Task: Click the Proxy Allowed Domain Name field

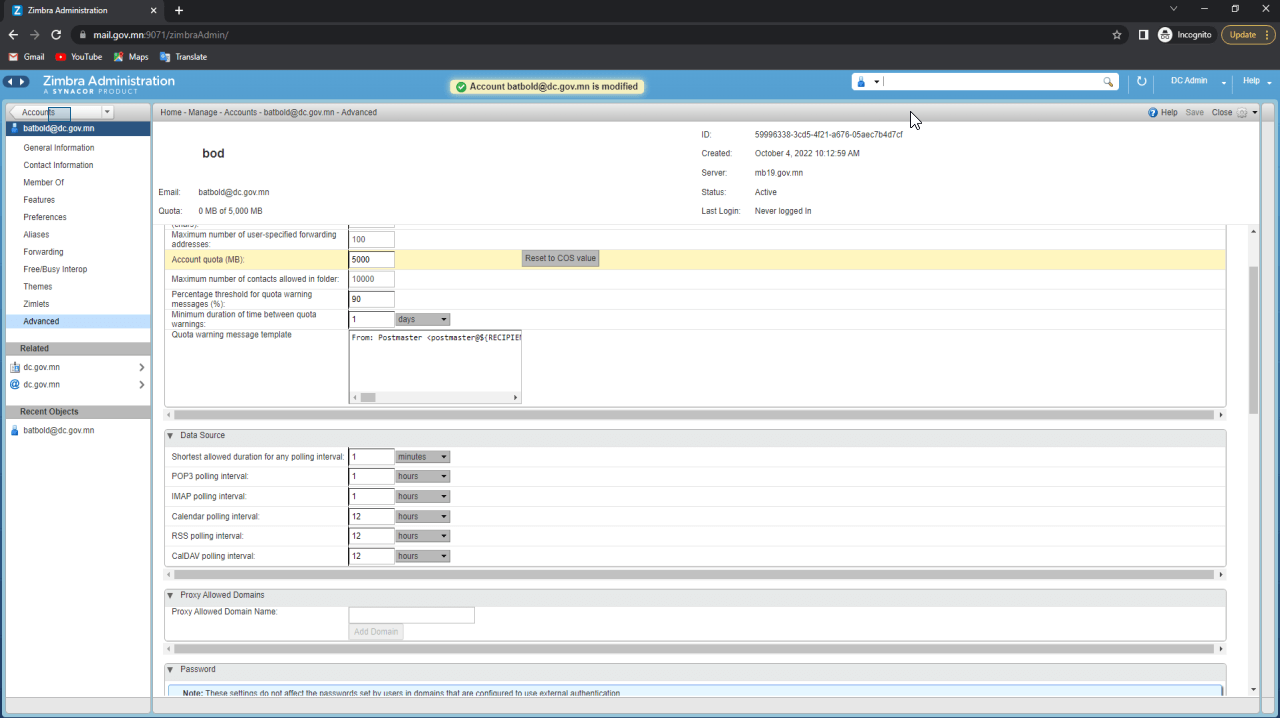Action: tap(411, 615)
